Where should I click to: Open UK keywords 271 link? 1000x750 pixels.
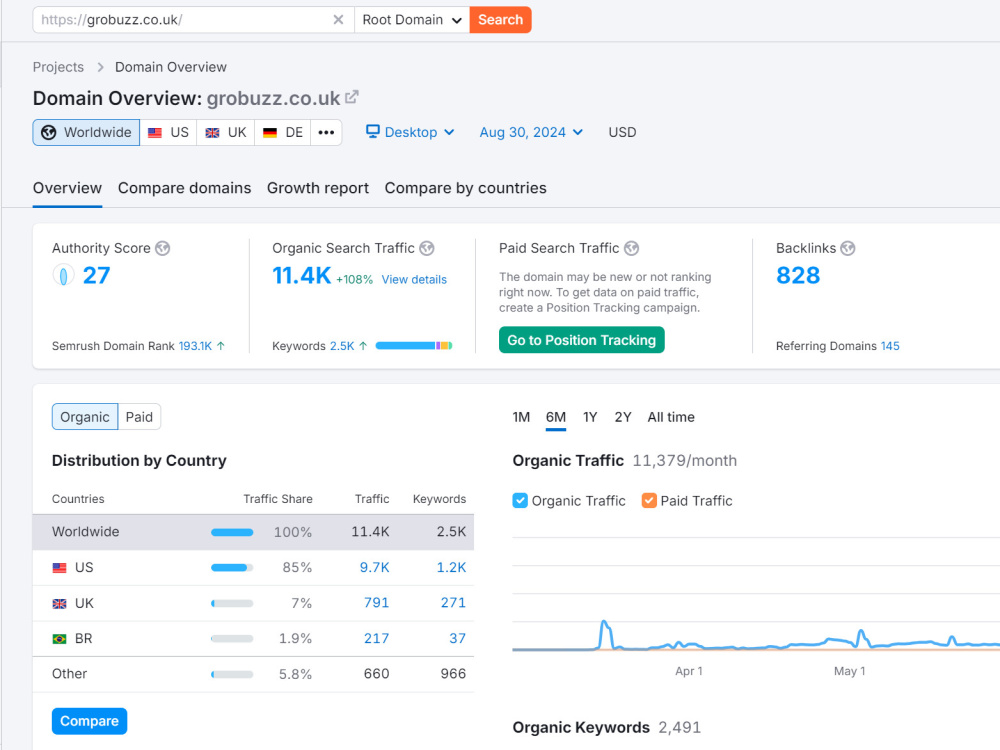click(x=453, y=603)
